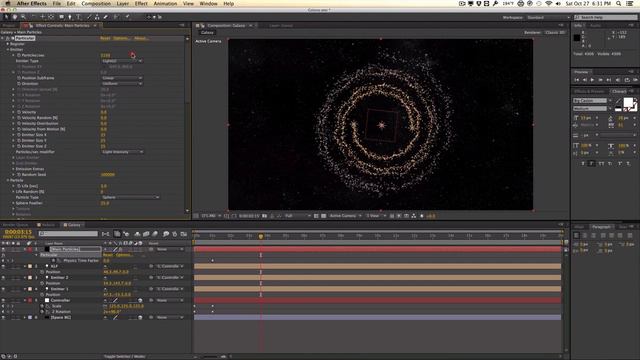
Task: Open timeline Composition Mini-Flowchart icon
Action: [106, 234]
